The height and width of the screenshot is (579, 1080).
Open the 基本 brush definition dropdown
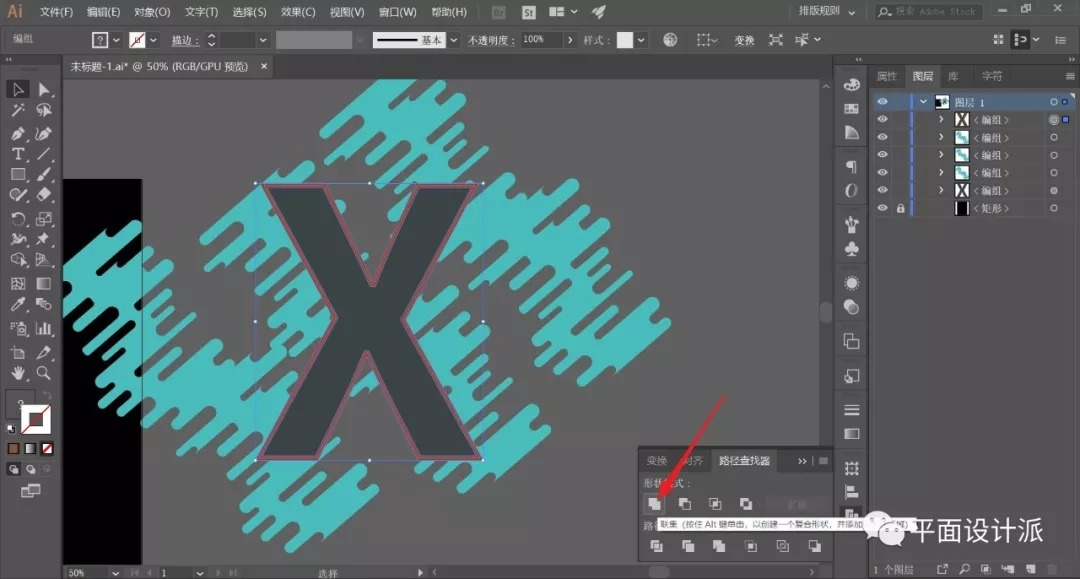click(x=453, y=40)
